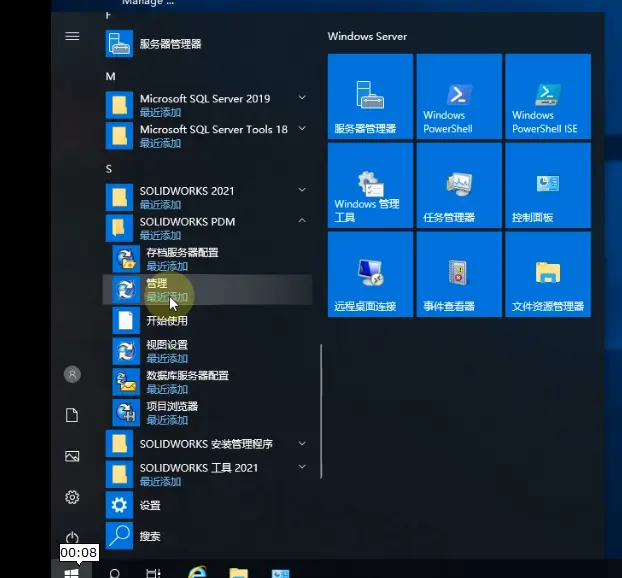Open 任务管理器 tile
Viewport: 622px width, 578px height.
pyautogui.click(x=459, y=185)
